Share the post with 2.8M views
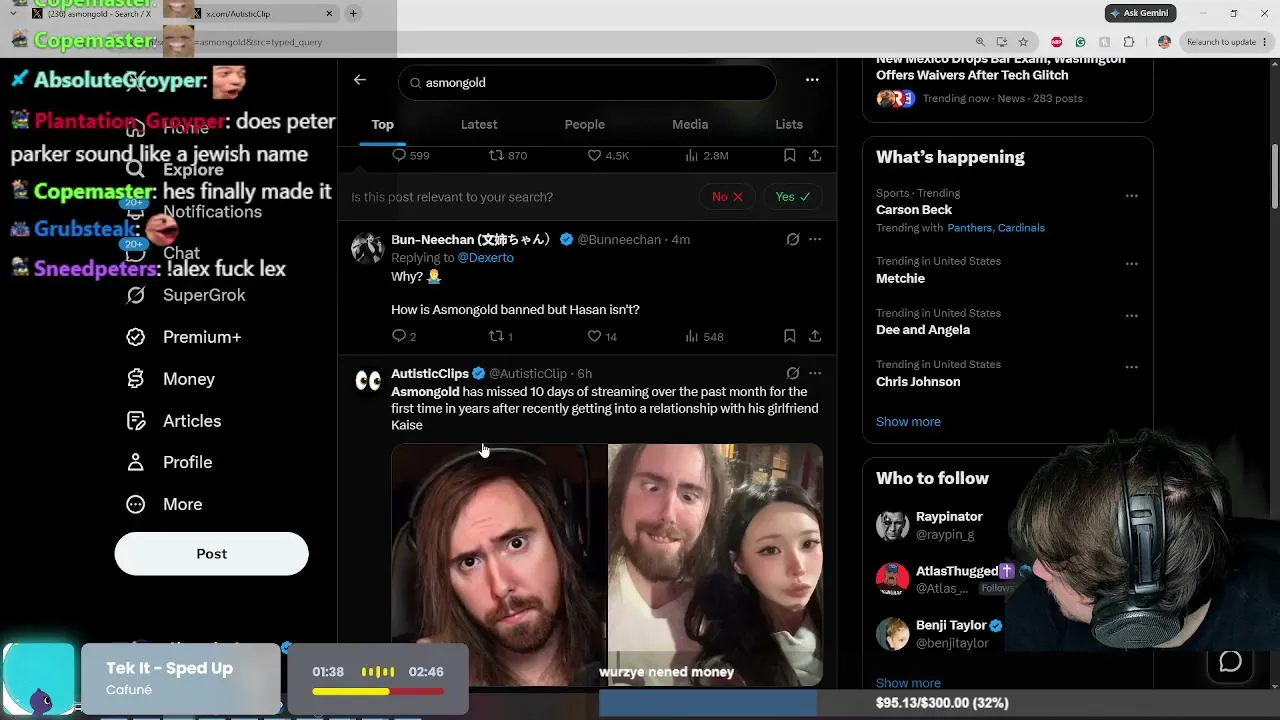This screenshot has width=1280, height=720. point(815,155)
